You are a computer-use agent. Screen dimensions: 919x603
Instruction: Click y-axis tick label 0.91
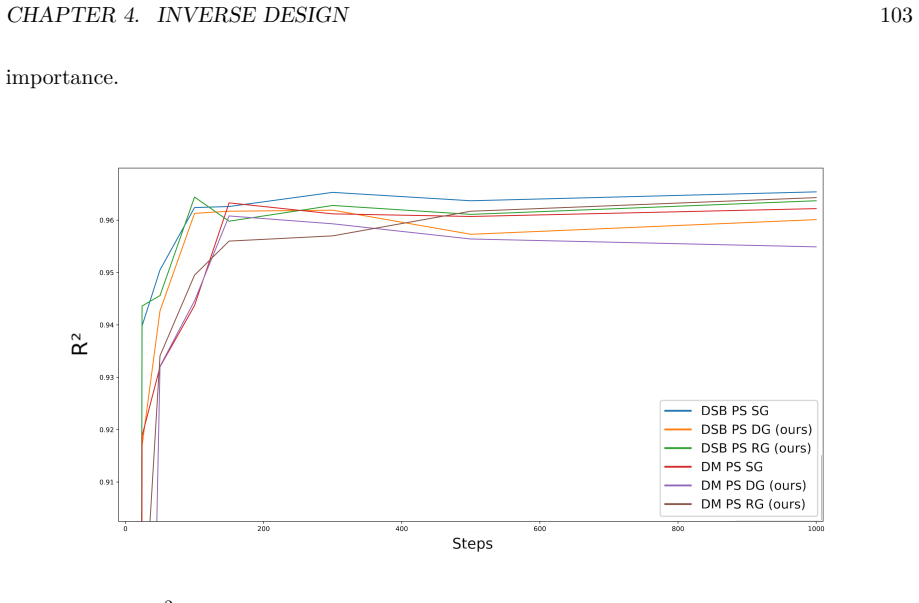click(107, 482)
